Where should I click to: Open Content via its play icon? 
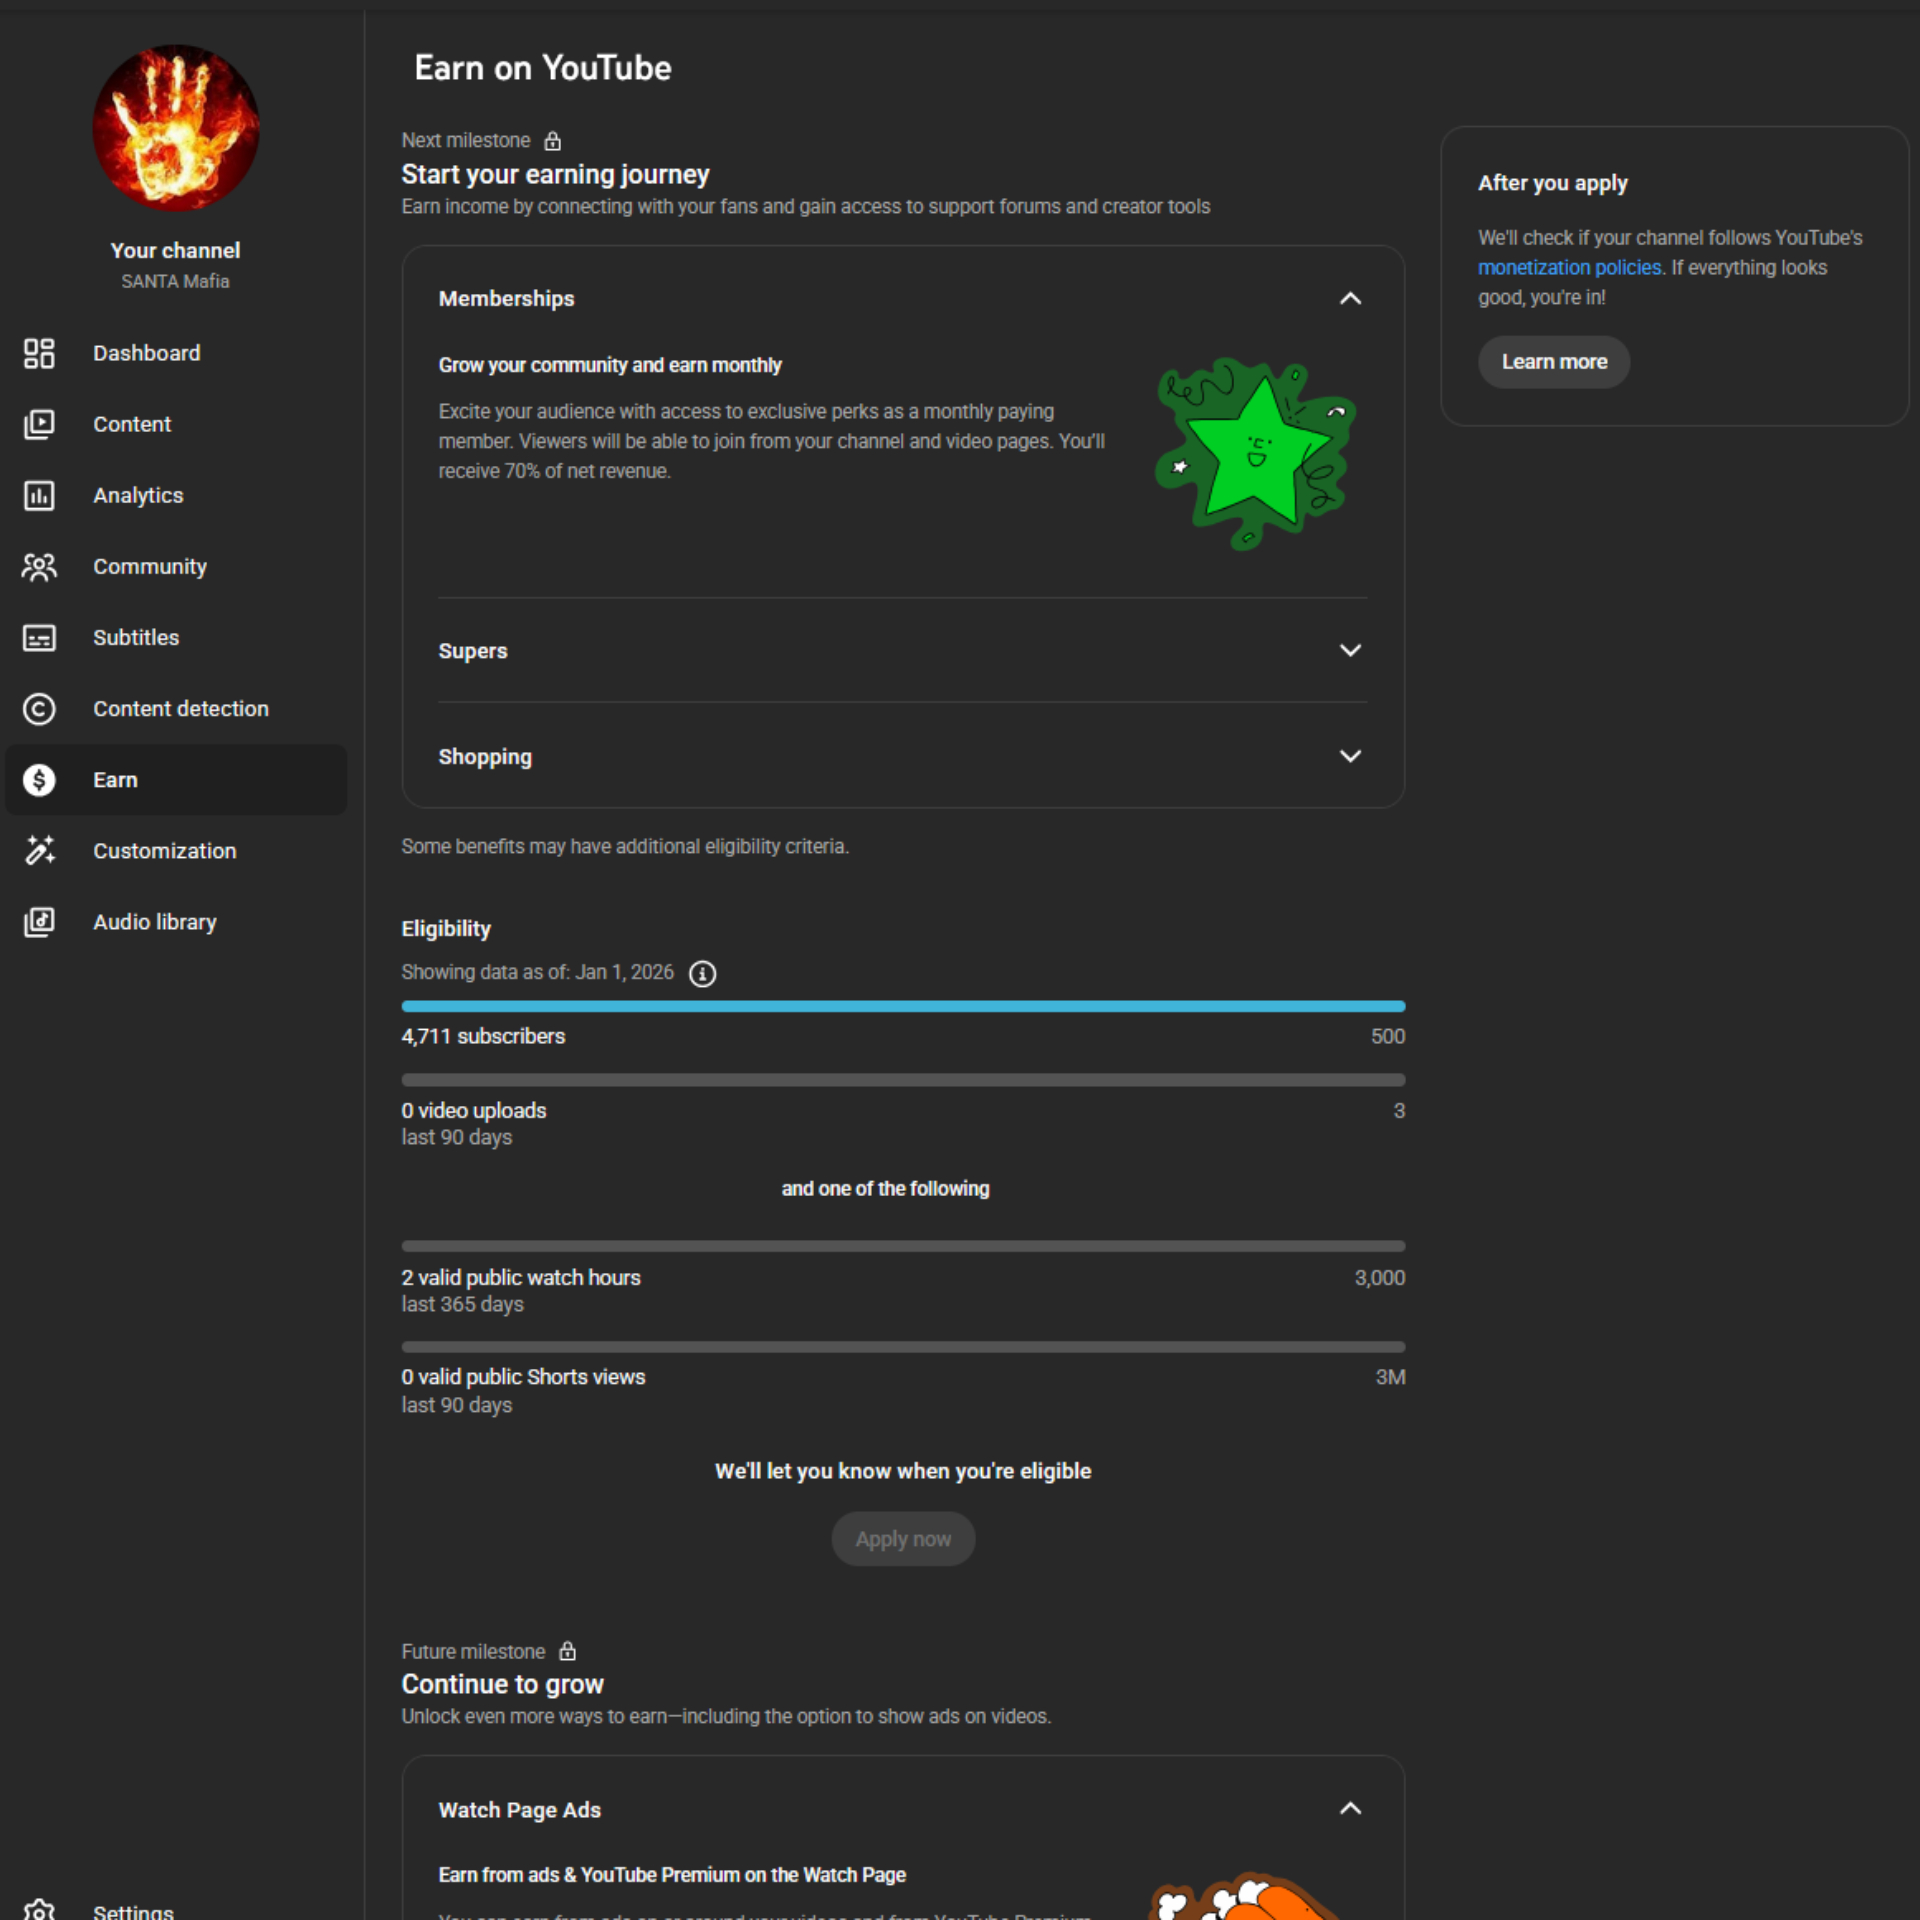(x=39, y=424)
